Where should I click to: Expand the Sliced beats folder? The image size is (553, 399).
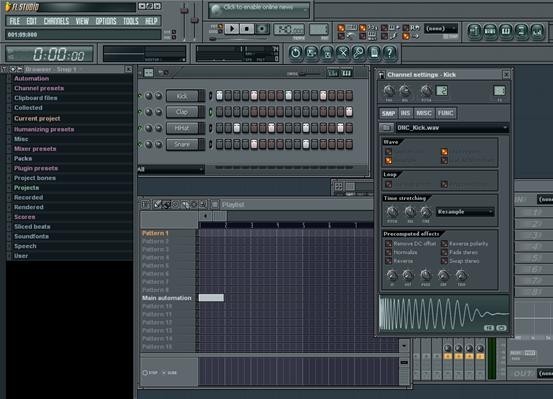(x=32, y=226)
